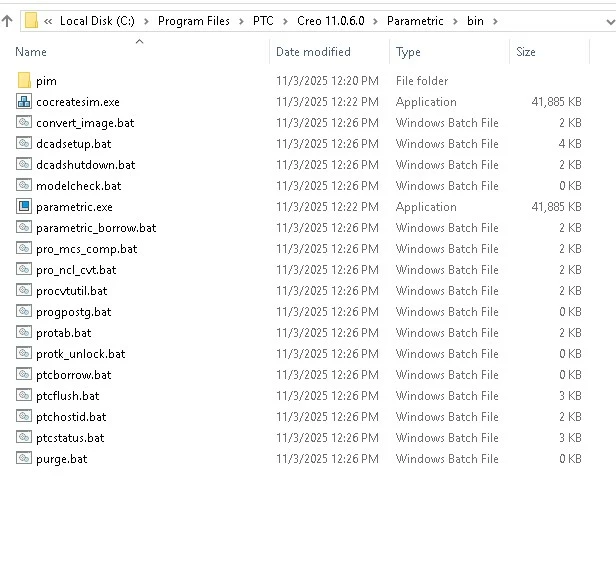Select file name parametric_borrow.bat
The height and width of the screenshot is (580, 616).
point(96,228)
